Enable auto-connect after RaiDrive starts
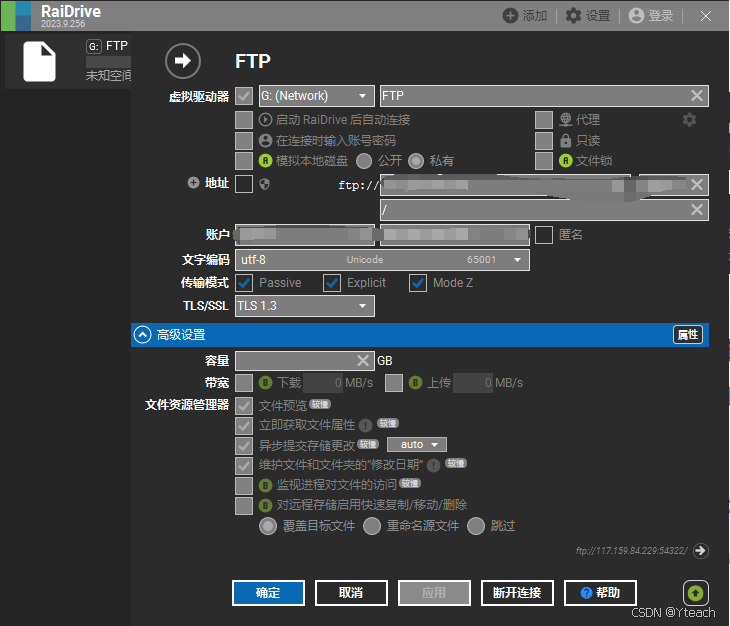 (x=244, y=120)
